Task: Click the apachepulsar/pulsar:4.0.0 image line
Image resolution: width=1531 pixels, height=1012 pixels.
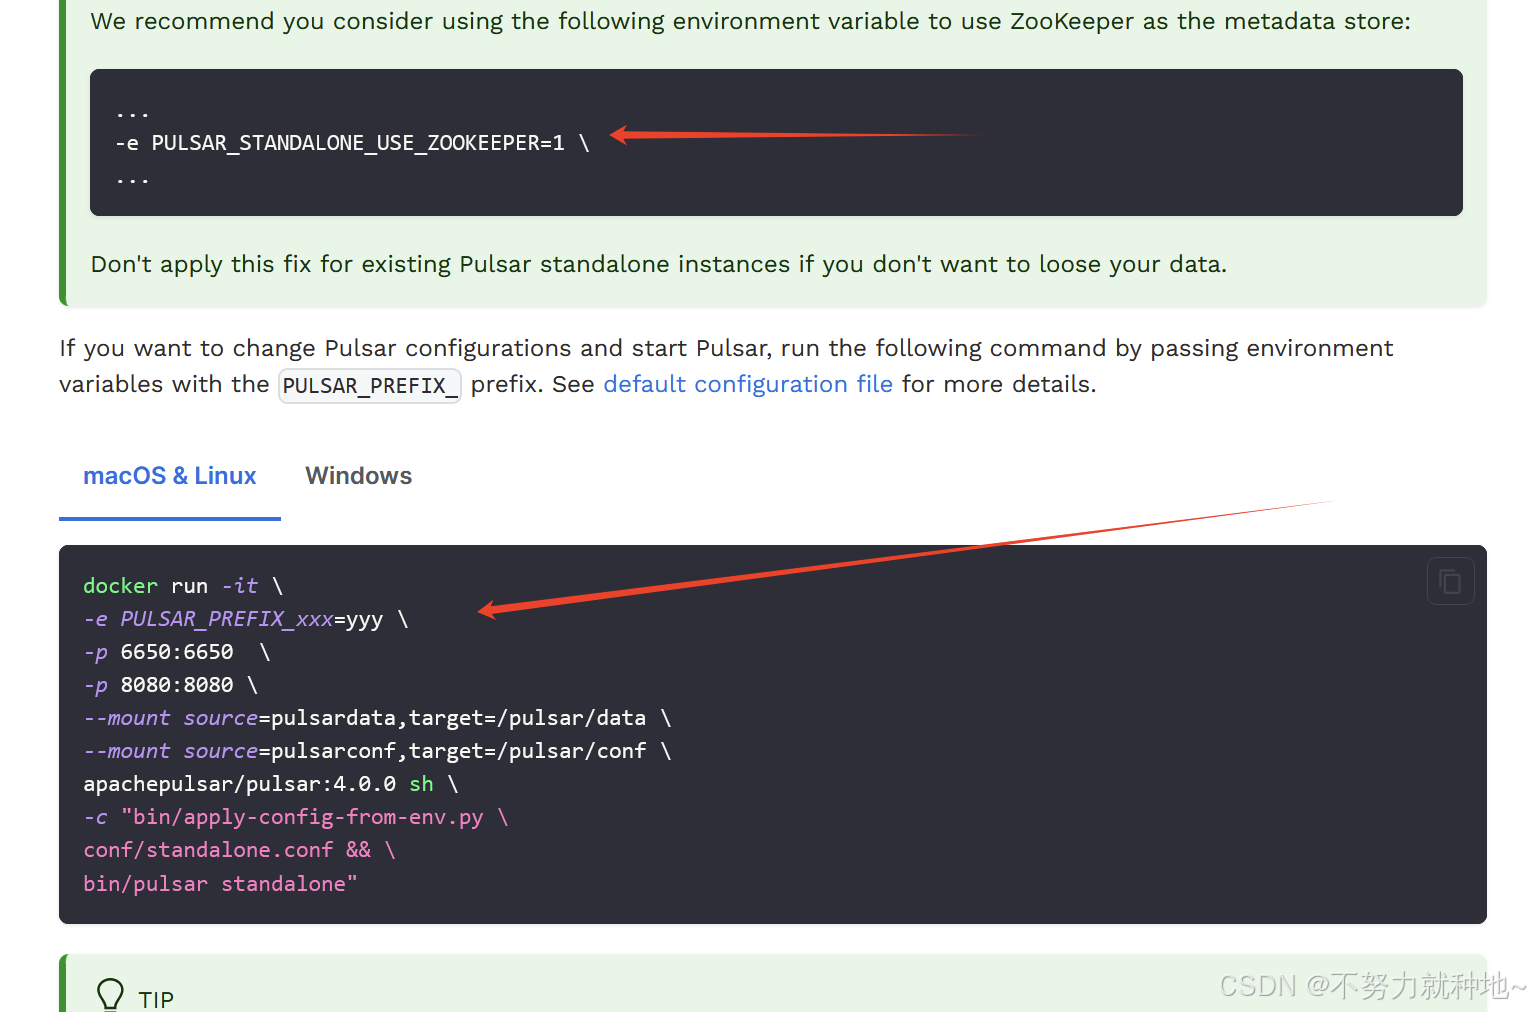Action: pos(268,783)
